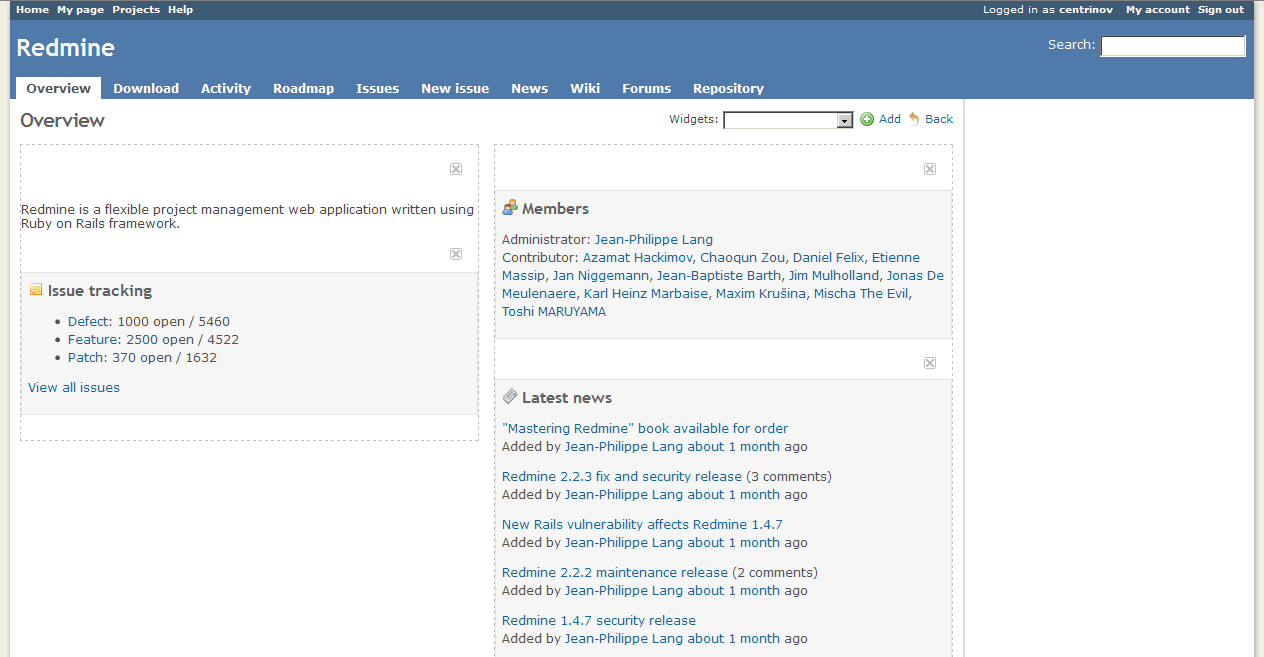Screen dimensions: 1264x657
Task: Open the Defect tracker link
Action: click(x=90, y=322)
